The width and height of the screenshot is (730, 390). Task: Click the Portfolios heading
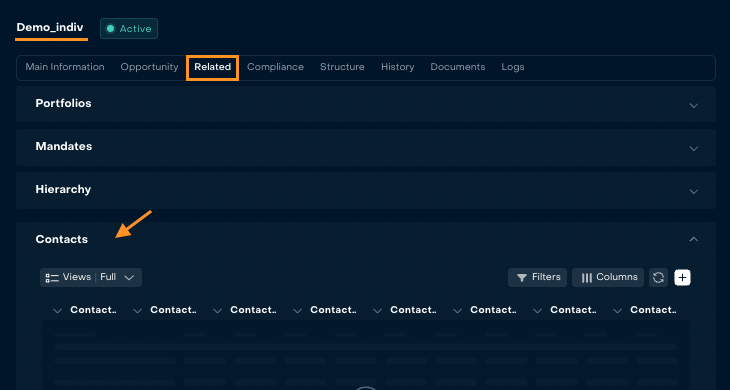point(63,103)
